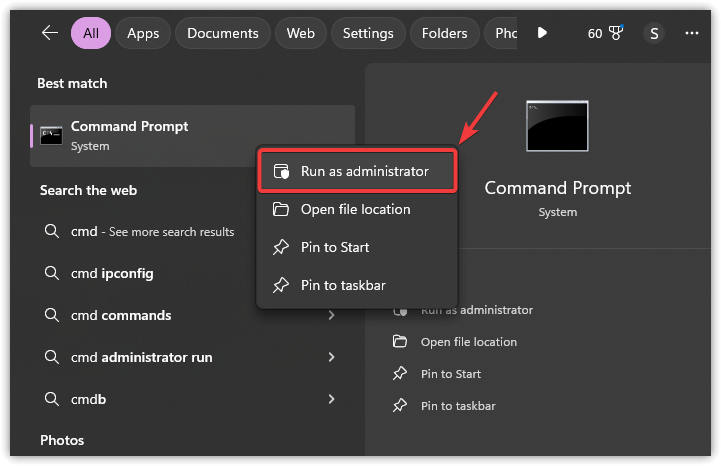Open the three-dot more options menu
The height and width of the screenshot is (466, 721).
coord(692,33)
